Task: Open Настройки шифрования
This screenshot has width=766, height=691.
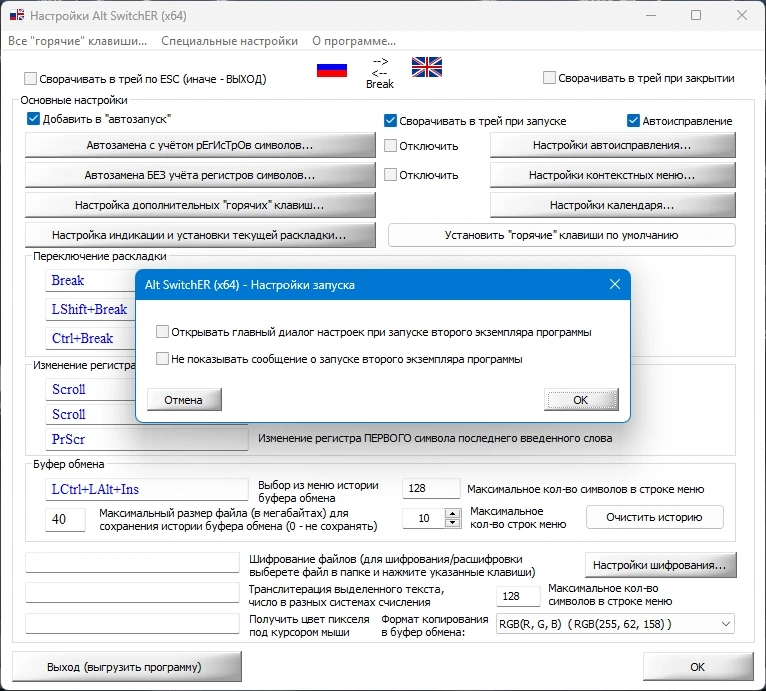Action: tap(660, 565)
